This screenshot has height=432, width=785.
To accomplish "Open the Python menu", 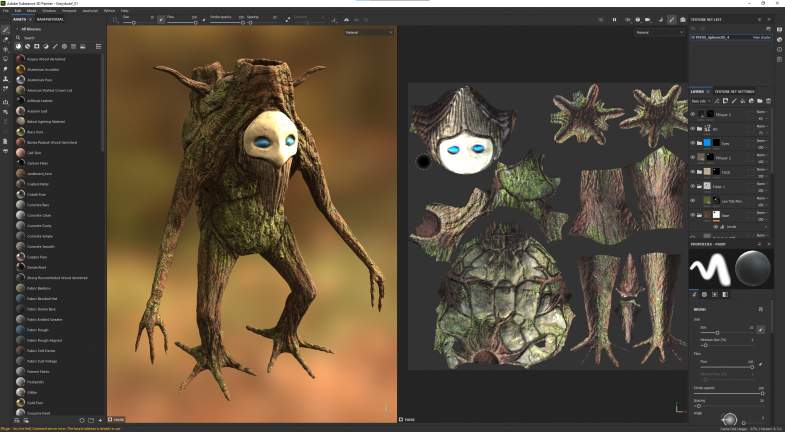I will [109, 11].
